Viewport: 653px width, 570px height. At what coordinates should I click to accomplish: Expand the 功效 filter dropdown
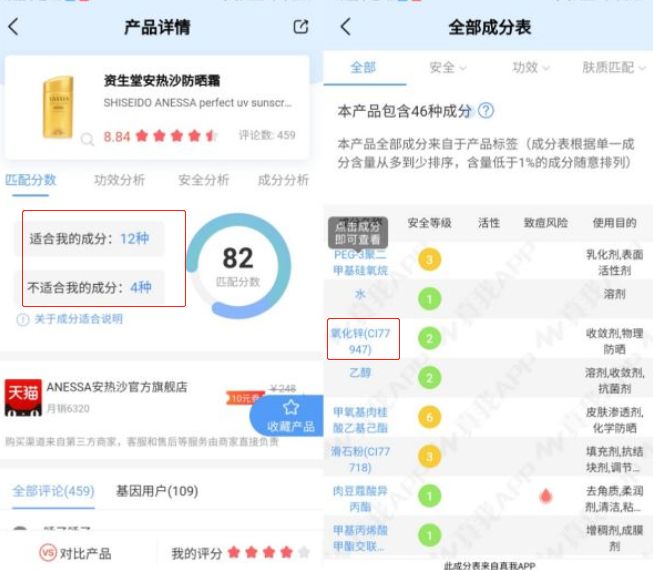pyautogui.click(x=531, y=67)
